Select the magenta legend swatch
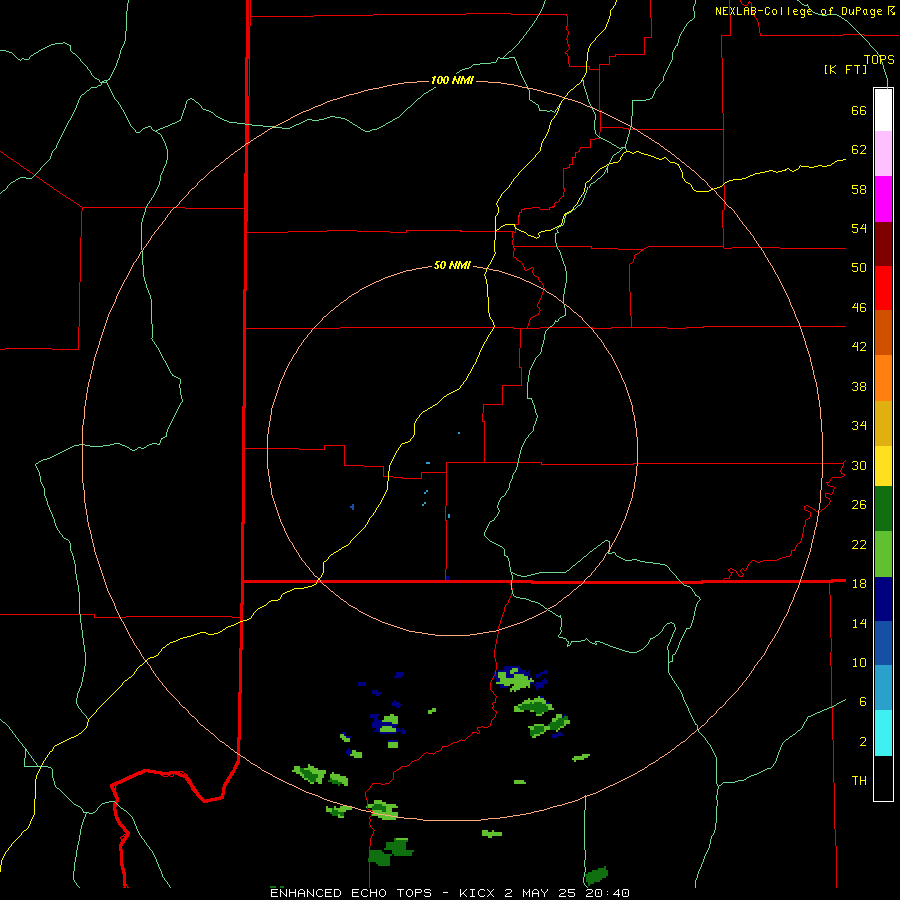The height and width of the screenshot is (900, 900). click(x=883, y=199)
